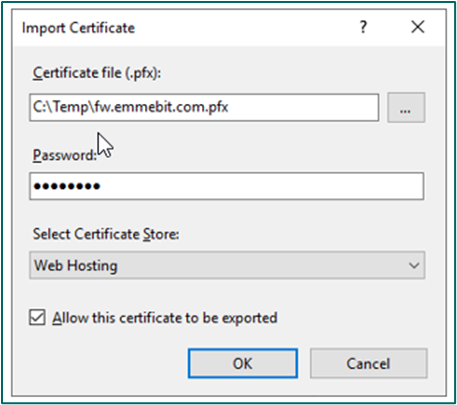Select the 'Web Hosting' text in store selector
Viewport: 457px width, 405px height.
[76, 266]
